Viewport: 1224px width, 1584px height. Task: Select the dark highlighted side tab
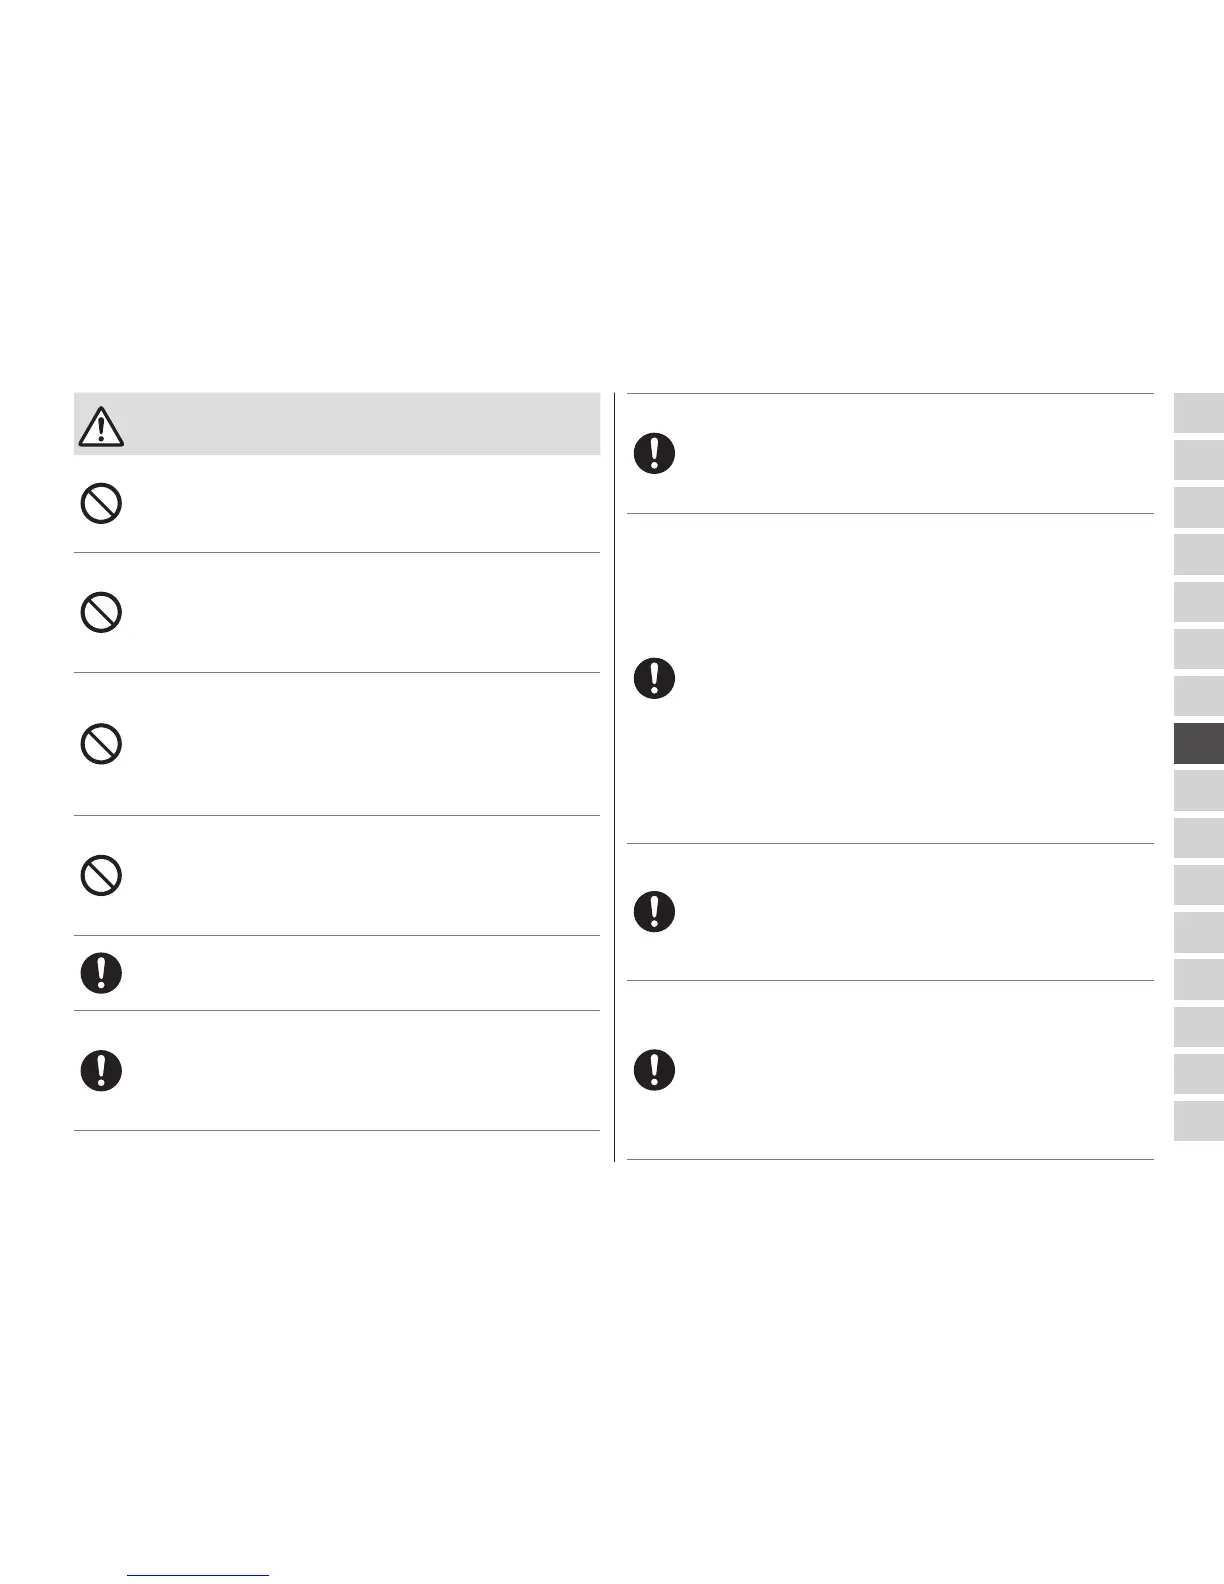click(x=1198, y=744)
